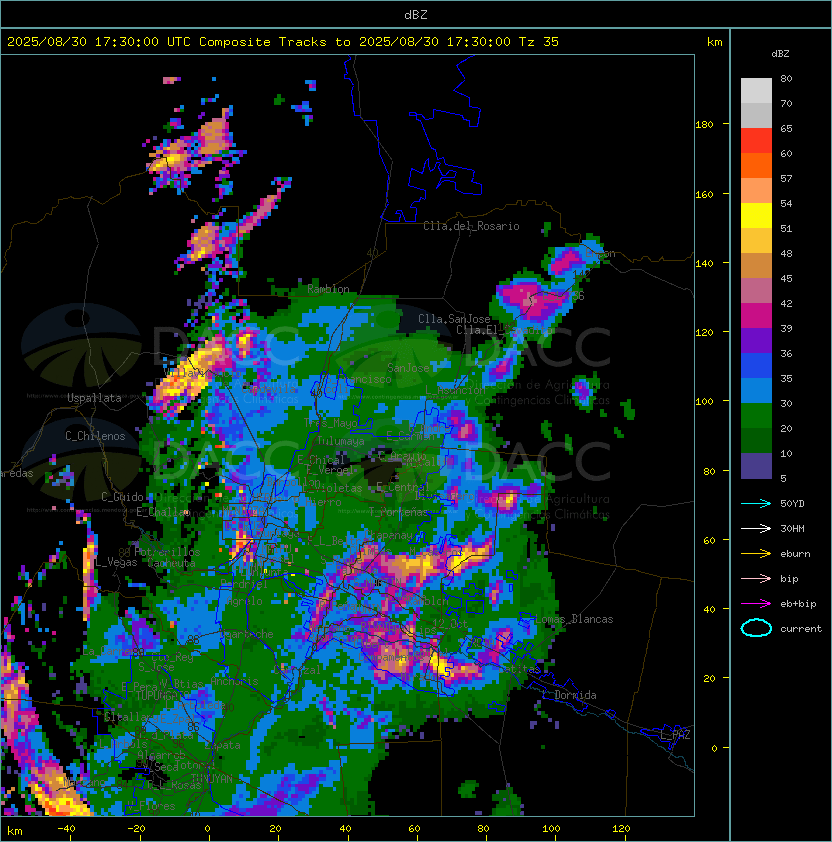
Task: Click the Tres_Mayo place label
Action: (x=330, y=423)
